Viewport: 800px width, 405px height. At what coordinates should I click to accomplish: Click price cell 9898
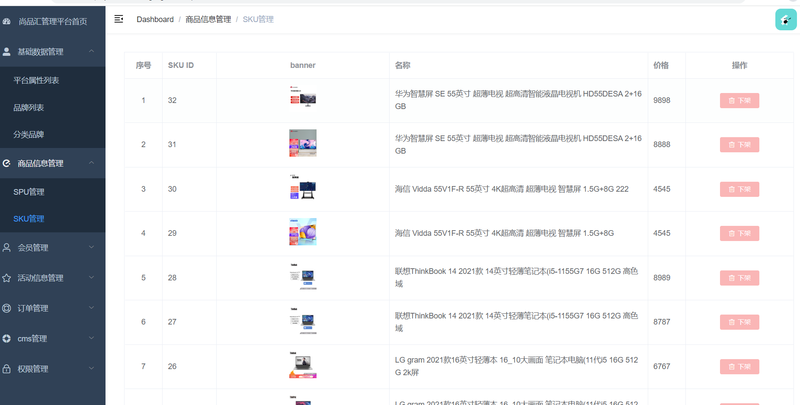662,100
